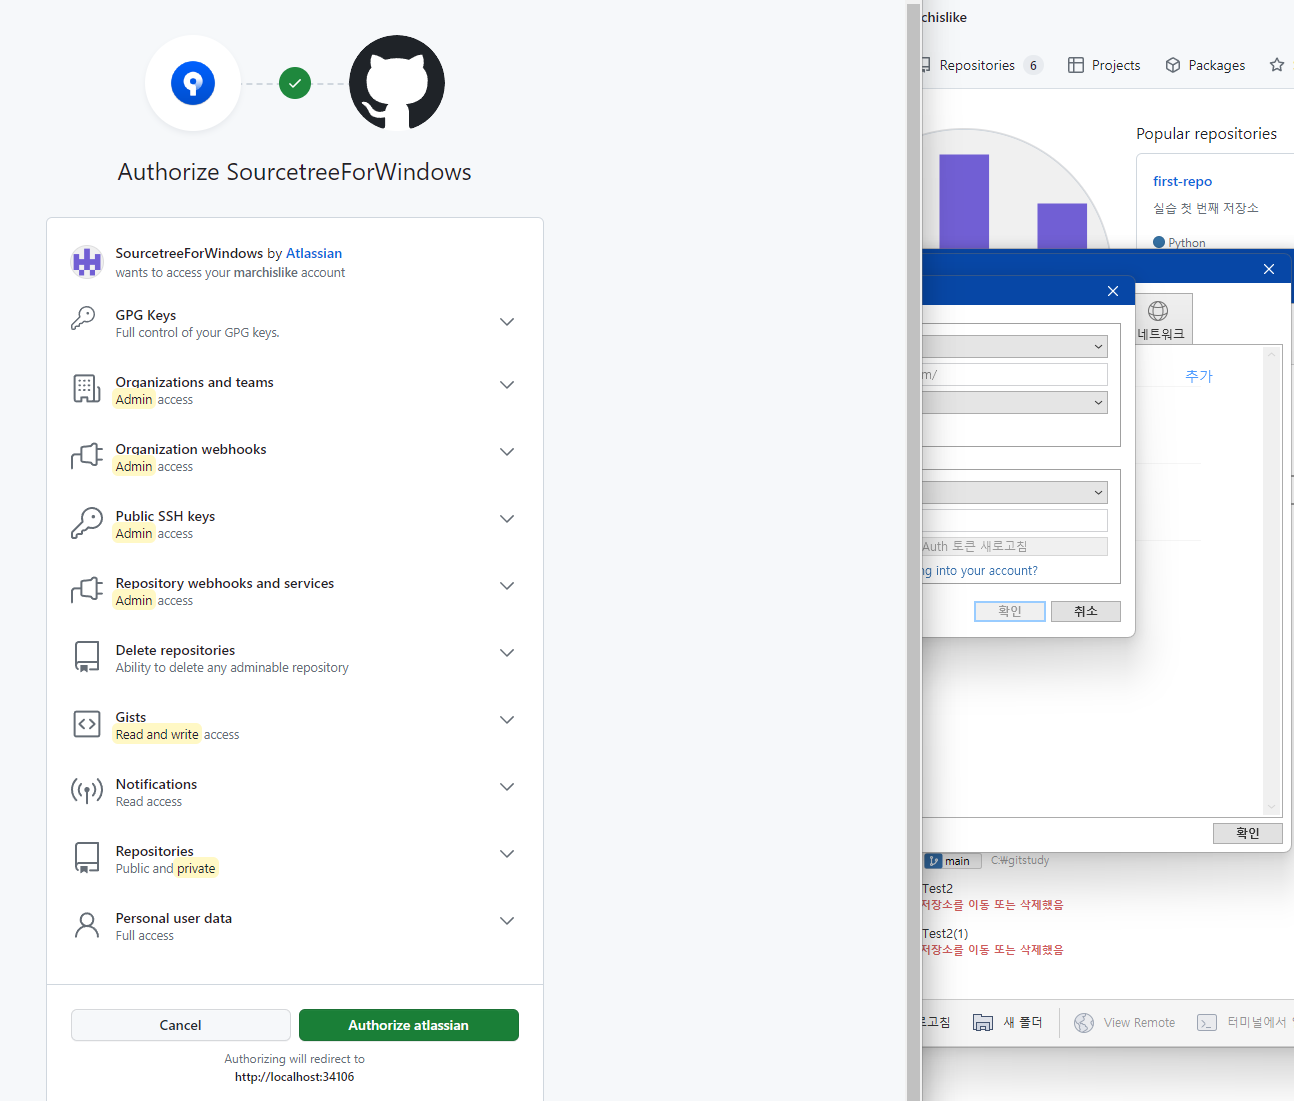
Task: Click the network globe icon in Sourcetree options
Action: pyautogui.click(x=1158, y=311)
